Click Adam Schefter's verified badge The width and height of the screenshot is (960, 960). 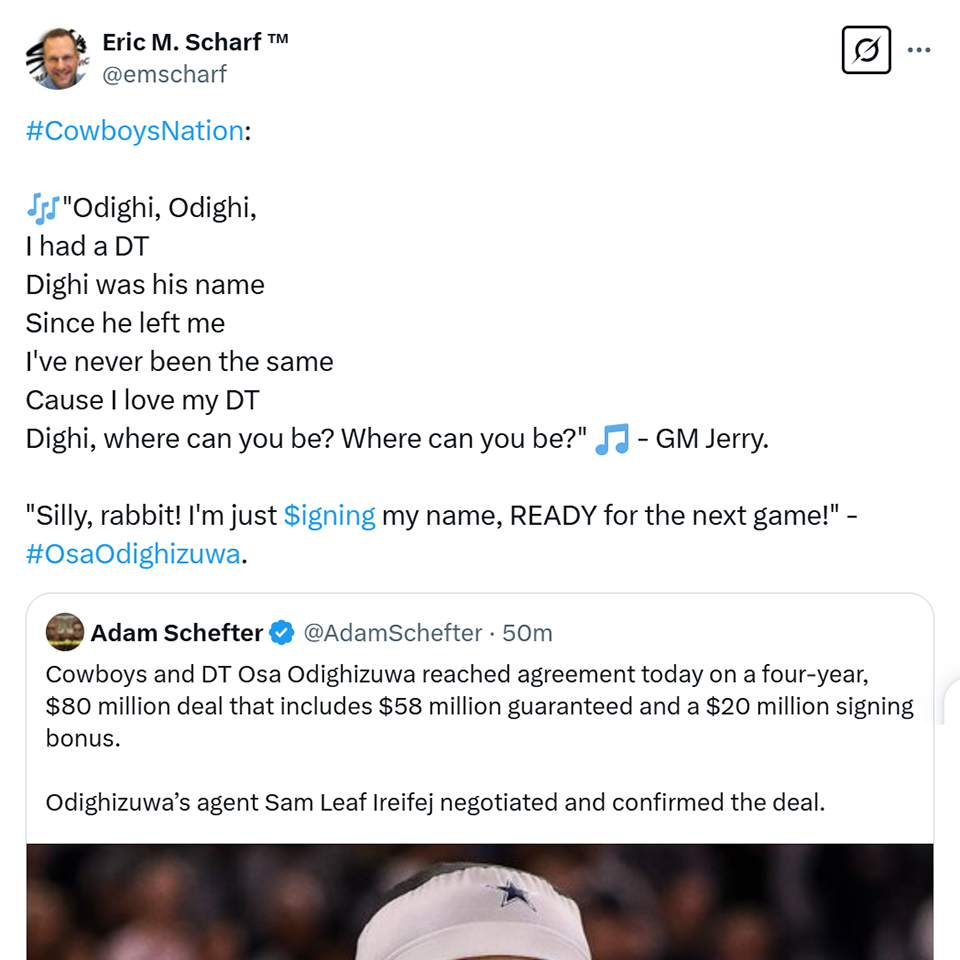click(x=282, y=632)
